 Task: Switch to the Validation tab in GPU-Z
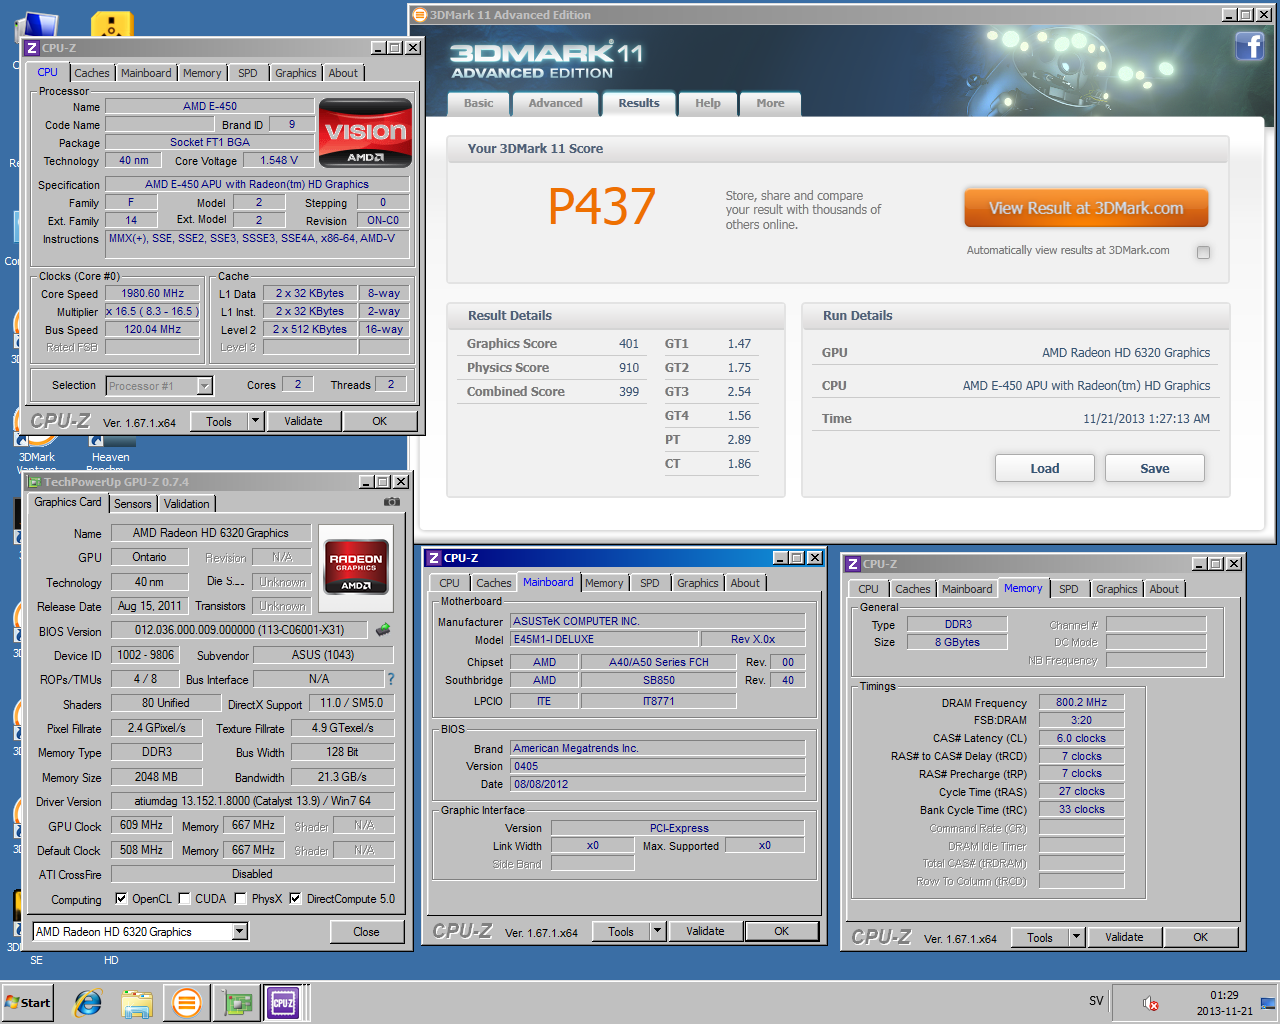point(187,504)
